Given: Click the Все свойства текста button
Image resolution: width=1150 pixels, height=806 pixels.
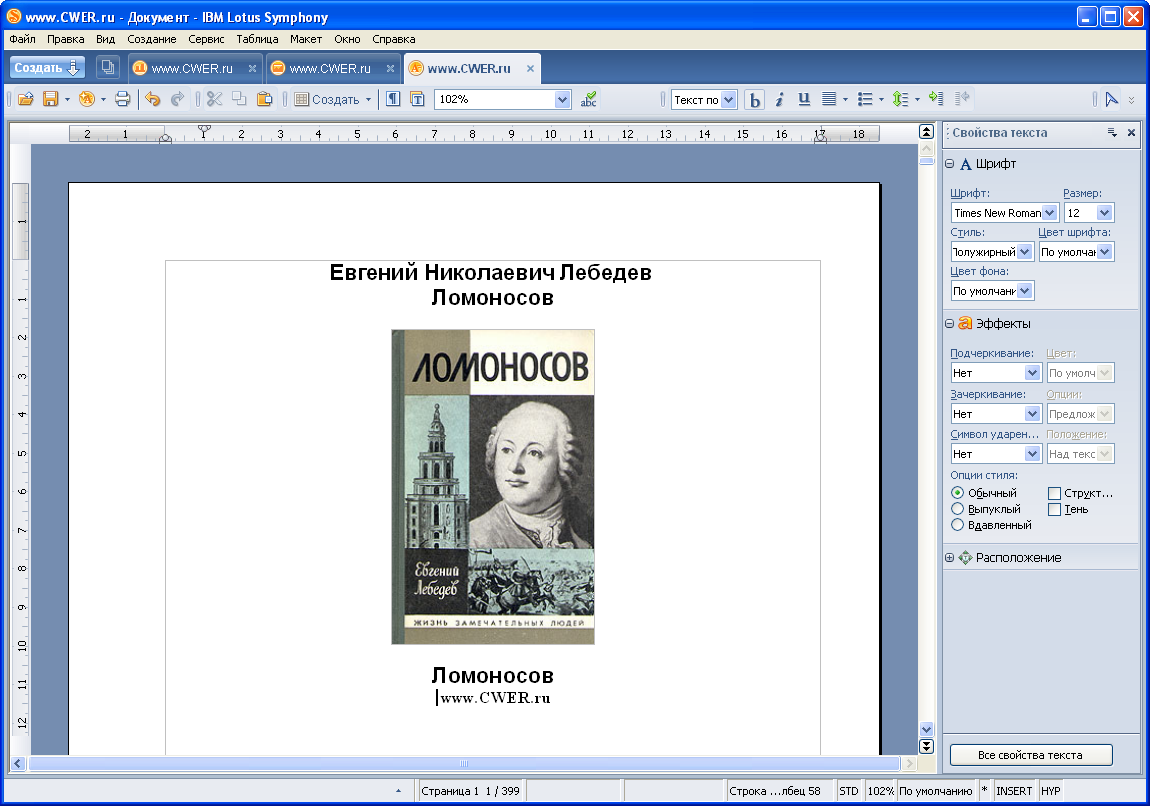Looking at the screenshot, I should coord(1030,755).
